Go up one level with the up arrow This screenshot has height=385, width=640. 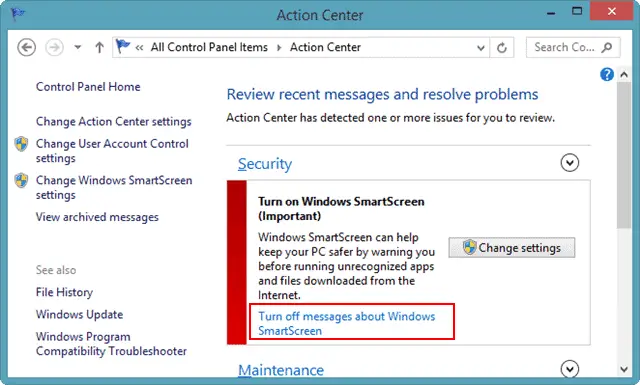[x=99, y=47]
